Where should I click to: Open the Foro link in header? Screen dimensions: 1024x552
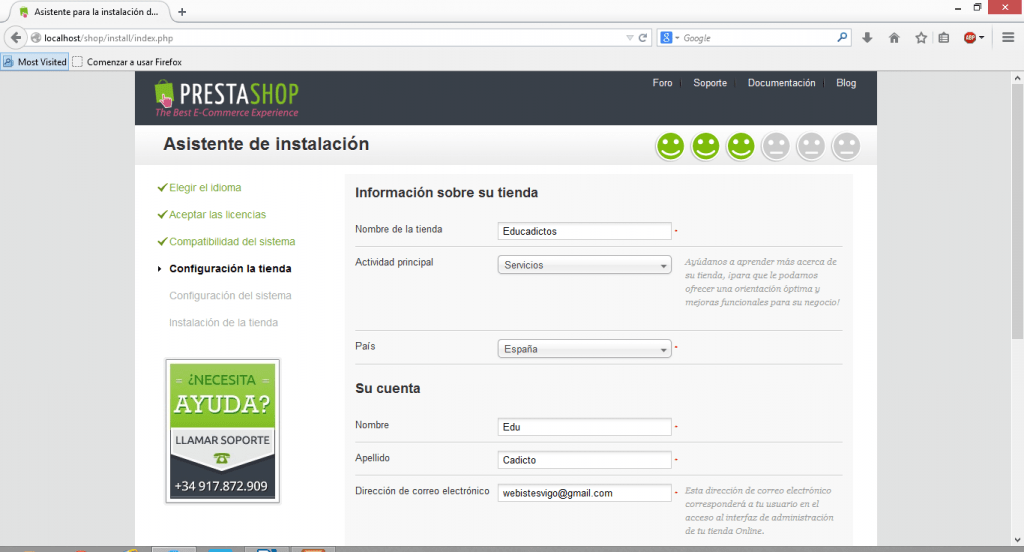point(662,83)
